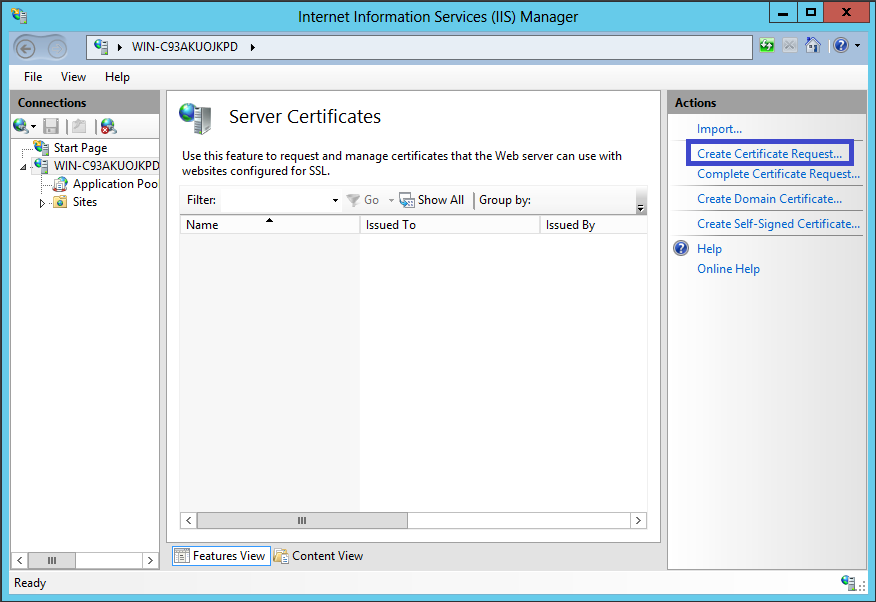Click the blue Help question mark toolbar icon
Image resolution: width=876 pixels, height=602 pixels.
(x=841, y=46)
